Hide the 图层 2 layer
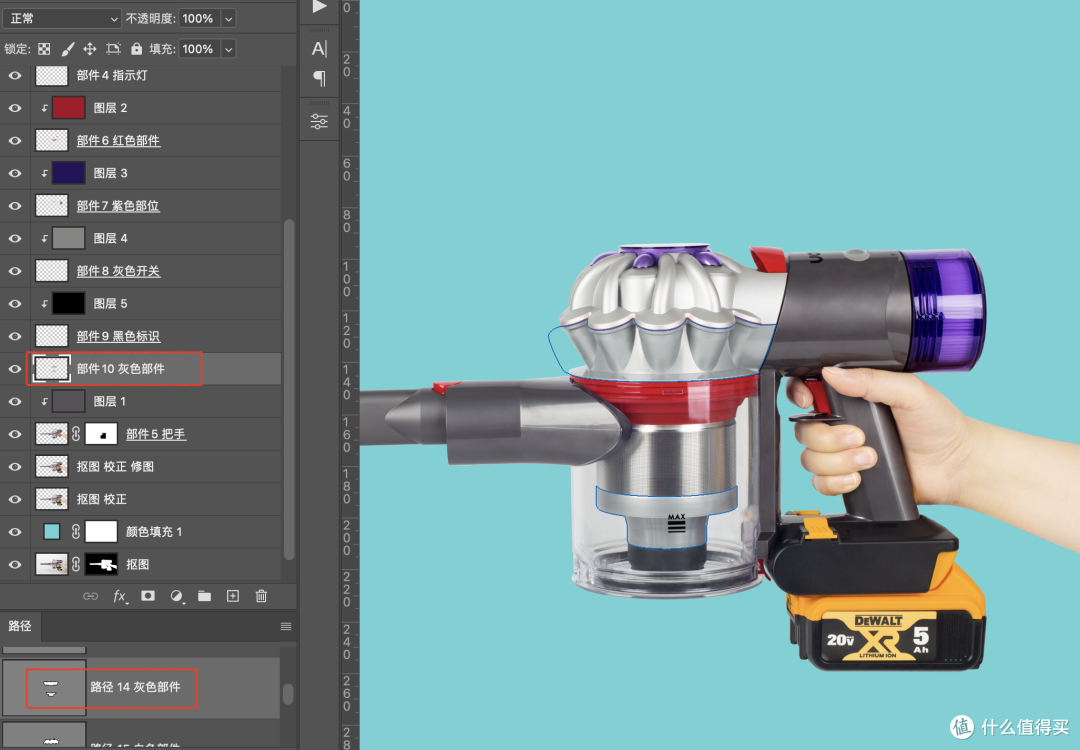The image size is (1080, 750). click(x=14, y=108)
